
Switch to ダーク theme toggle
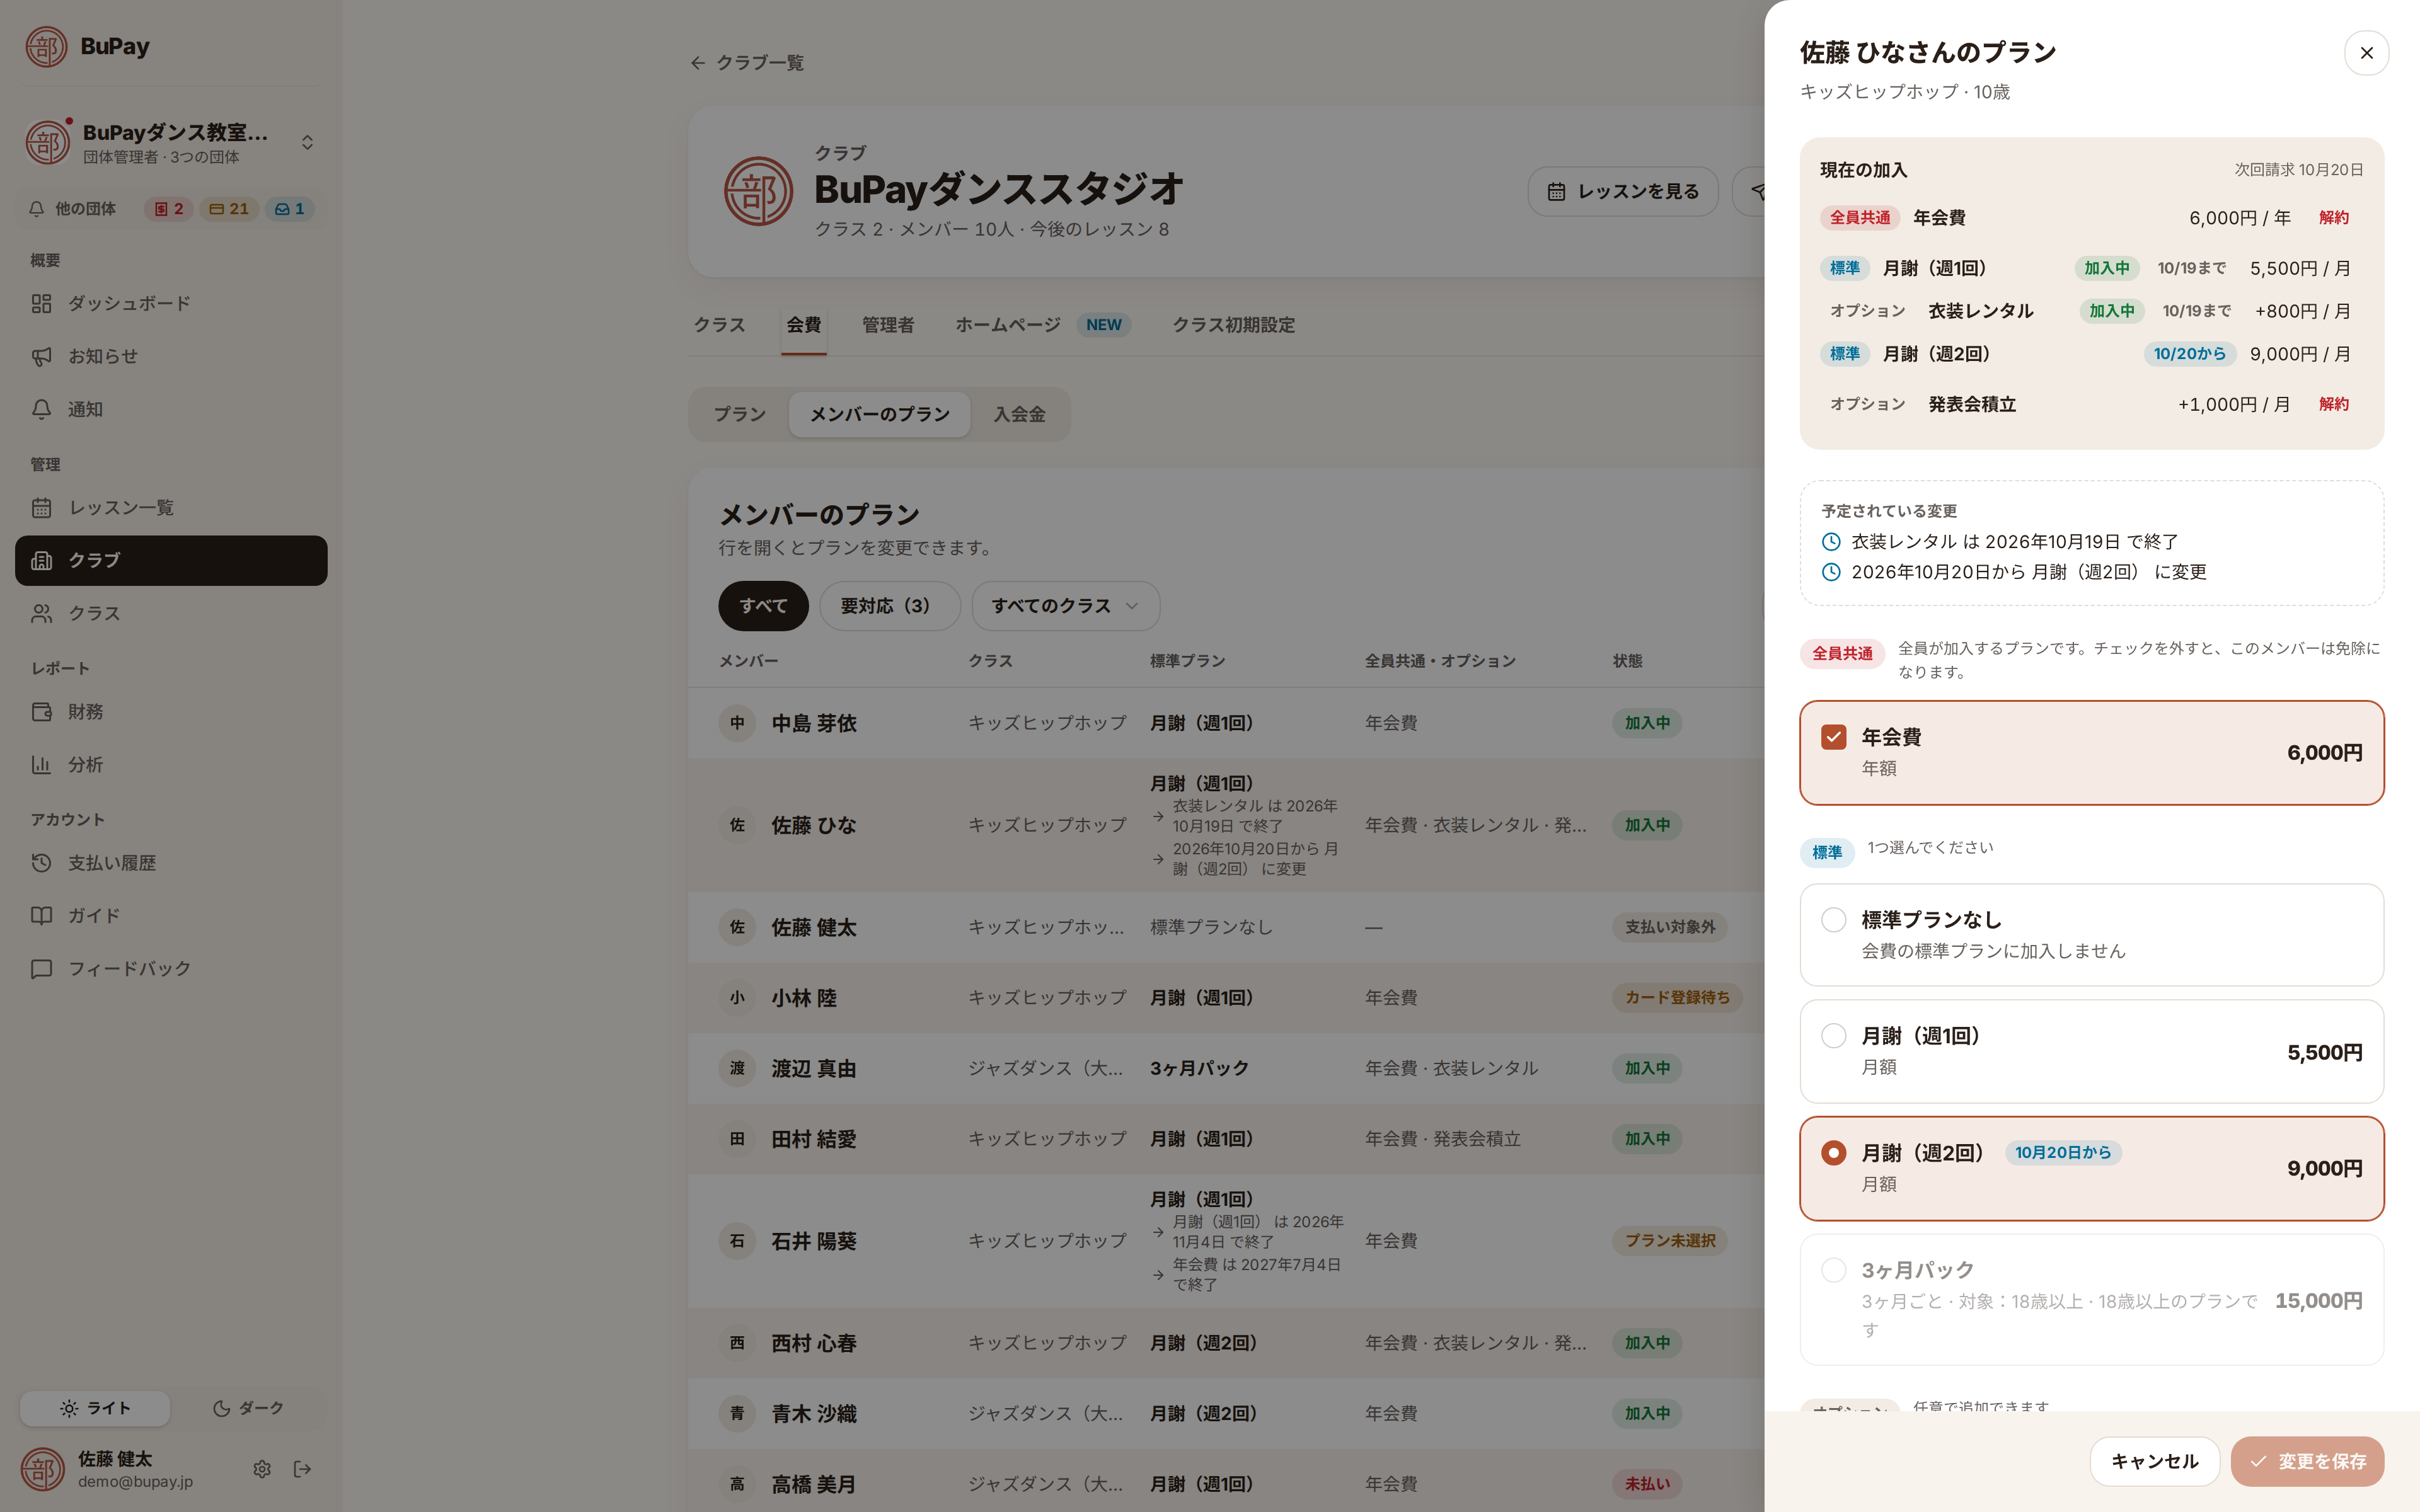click(248, 1408)
